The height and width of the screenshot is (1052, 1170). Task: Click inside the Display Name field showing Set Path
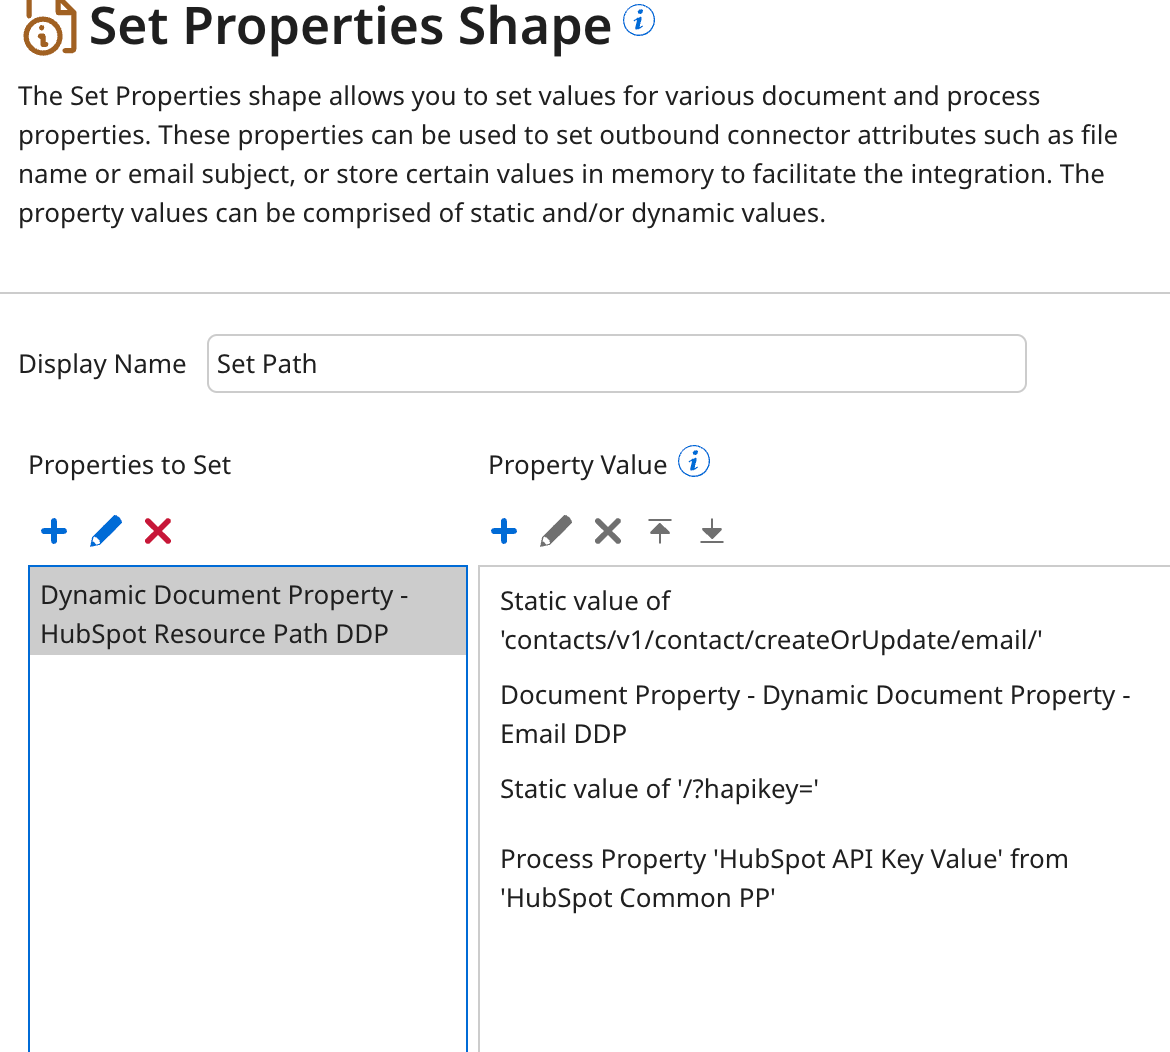pos(616,363)
